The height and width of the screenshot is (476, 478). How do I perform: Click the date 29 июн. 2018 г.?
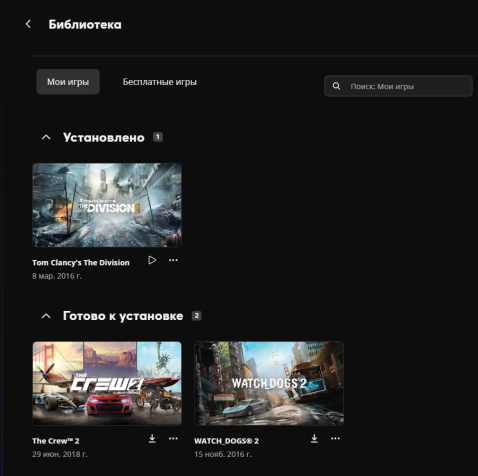click(60, 454)
